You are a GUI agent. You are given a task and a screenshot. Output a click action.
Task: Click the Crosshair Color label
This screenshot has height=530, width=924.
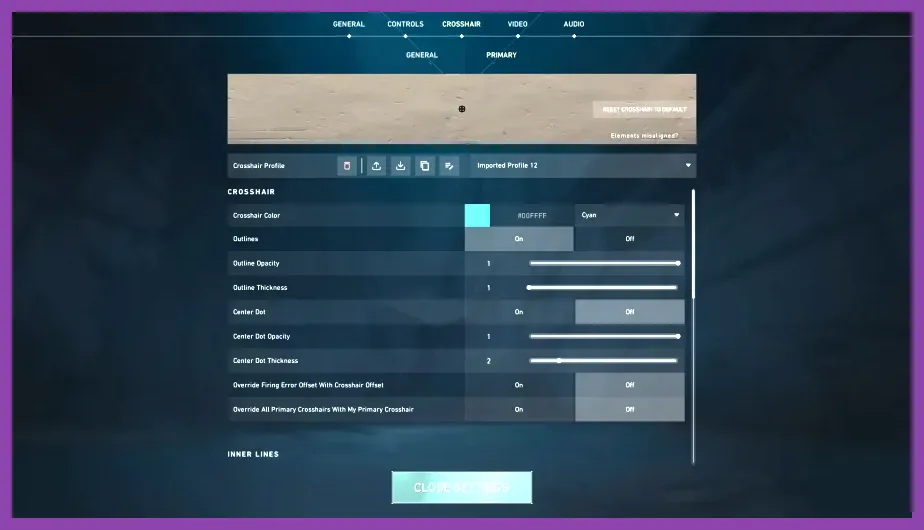pyautogui.click(x=256, y=215)
